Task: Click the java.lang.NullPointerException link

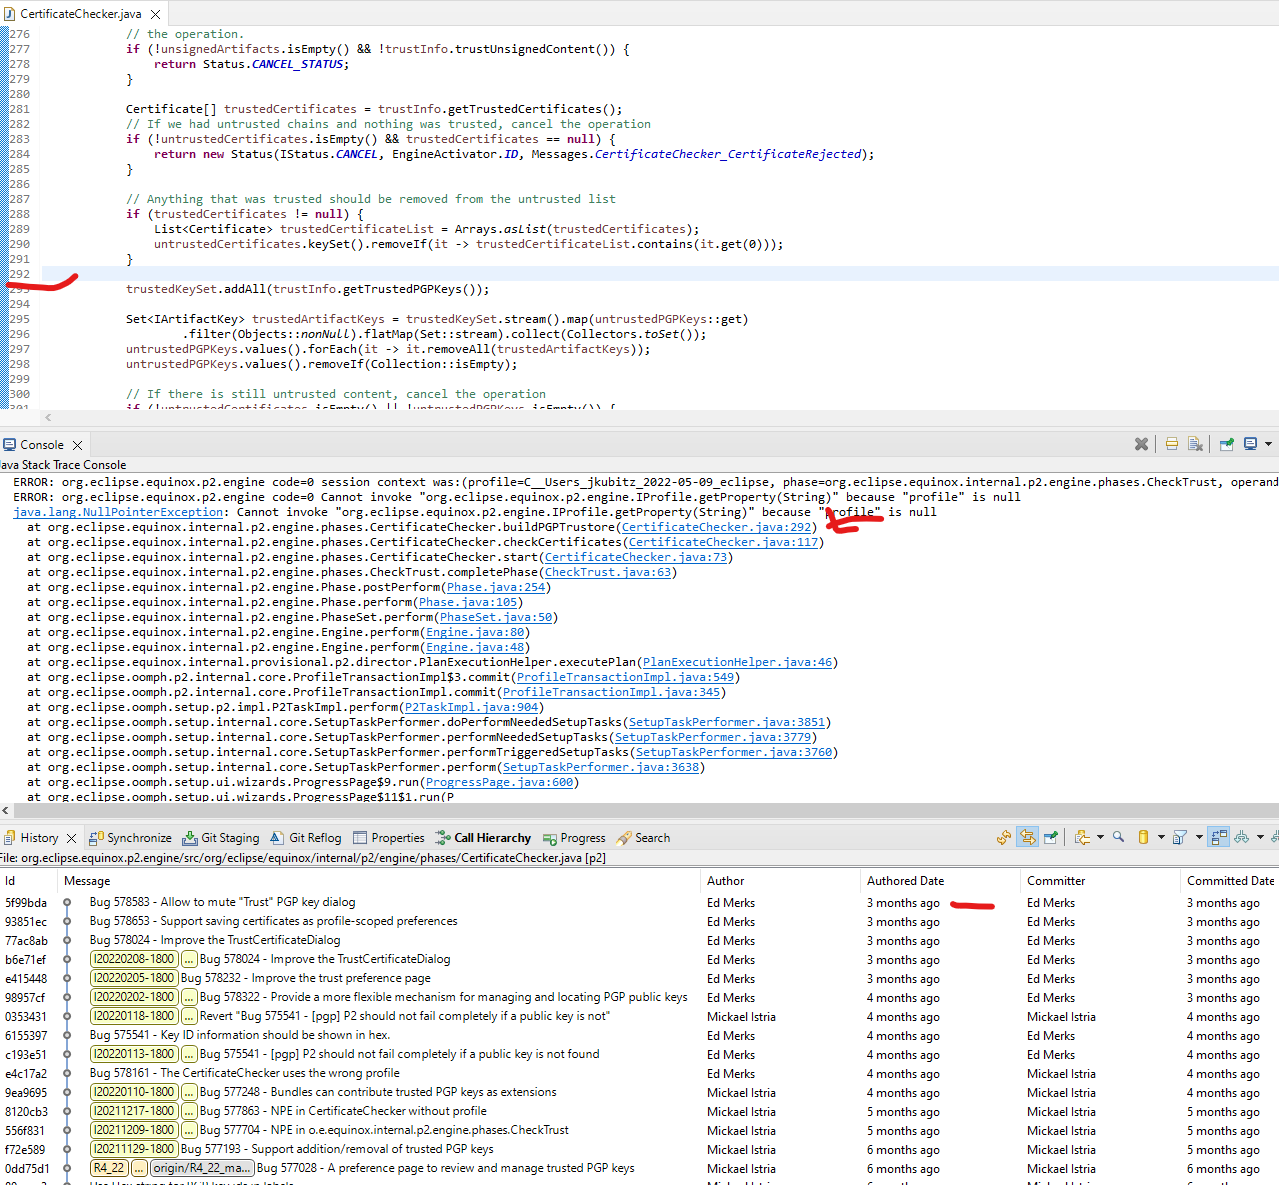Action: (117, 511)
